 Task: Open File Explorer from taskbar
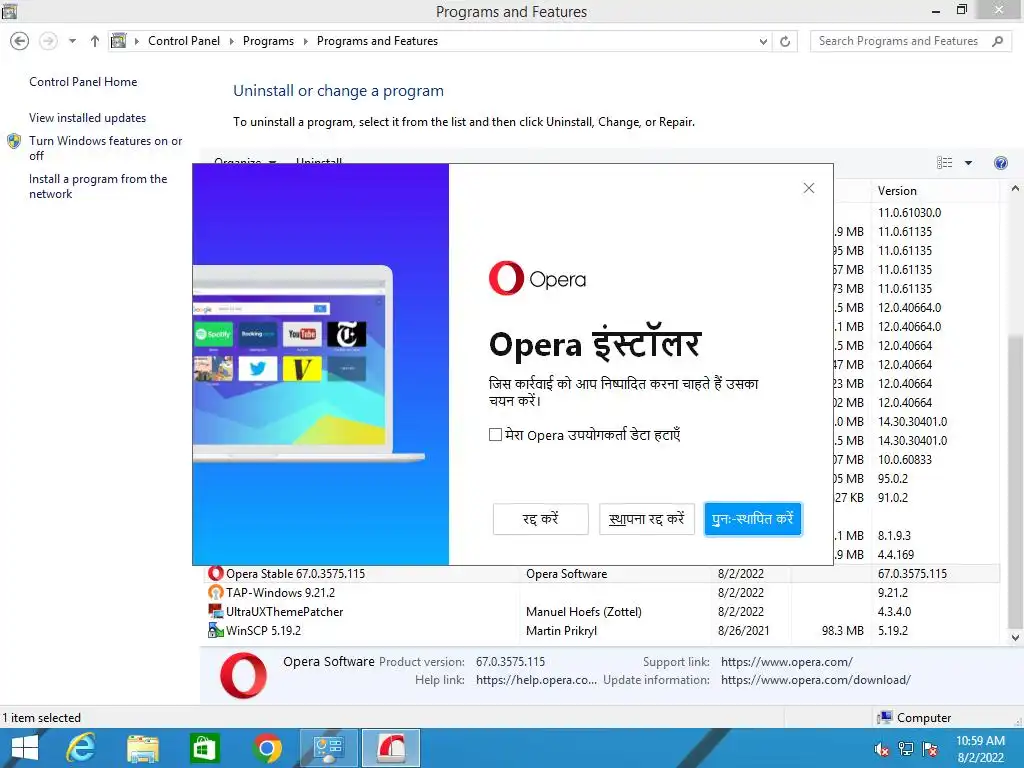click(143, 748)
